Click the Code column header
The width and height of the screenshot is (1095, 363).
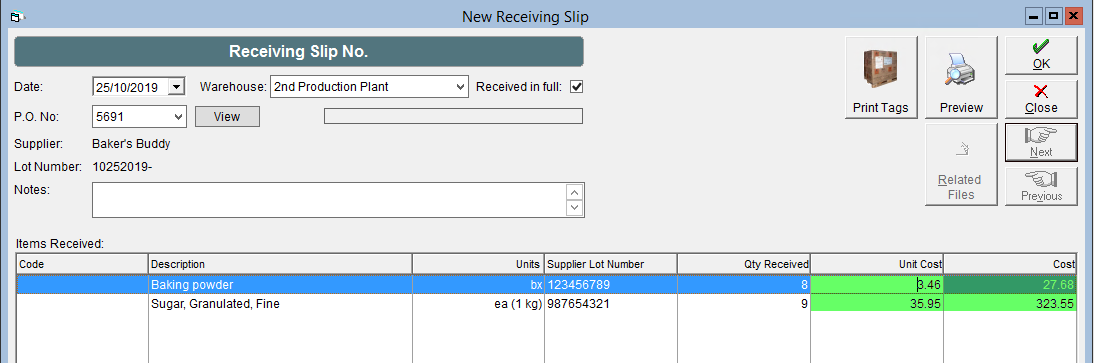tap(82, 265)
